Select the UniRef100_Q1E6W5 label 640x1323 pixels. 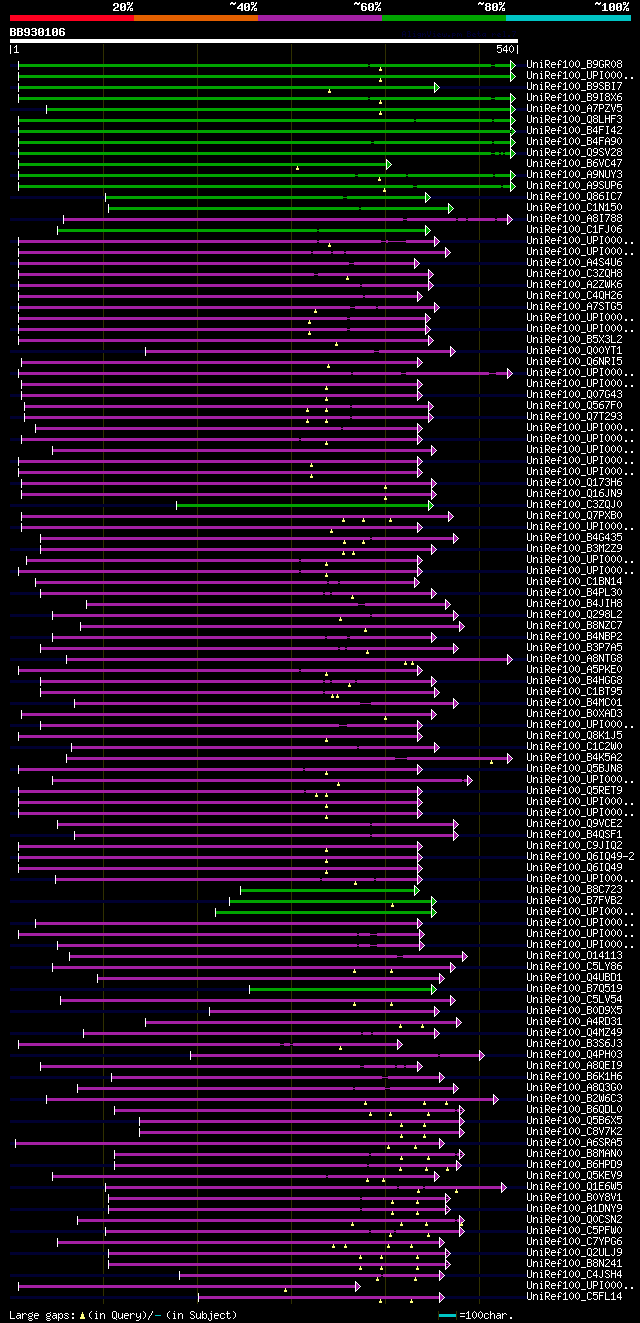574,1186
